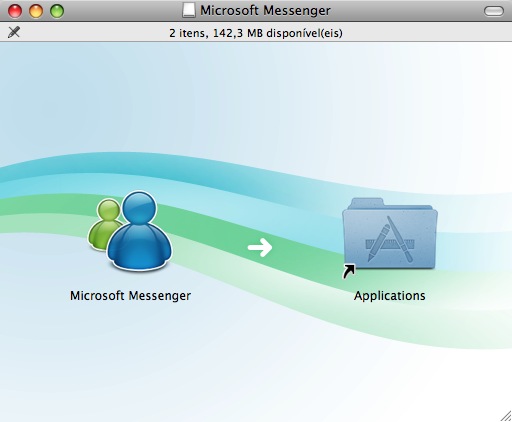Click the Applications folder name label
Image resolution: width=512 pixels, height=422 pixels.
pos(389,296)
